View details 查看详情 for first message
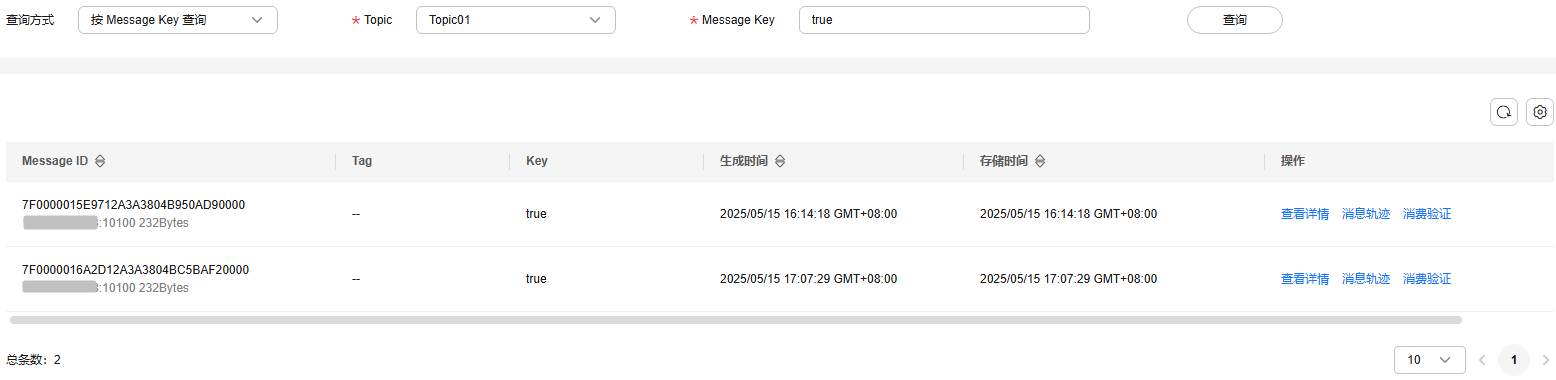 (1305, 214)
